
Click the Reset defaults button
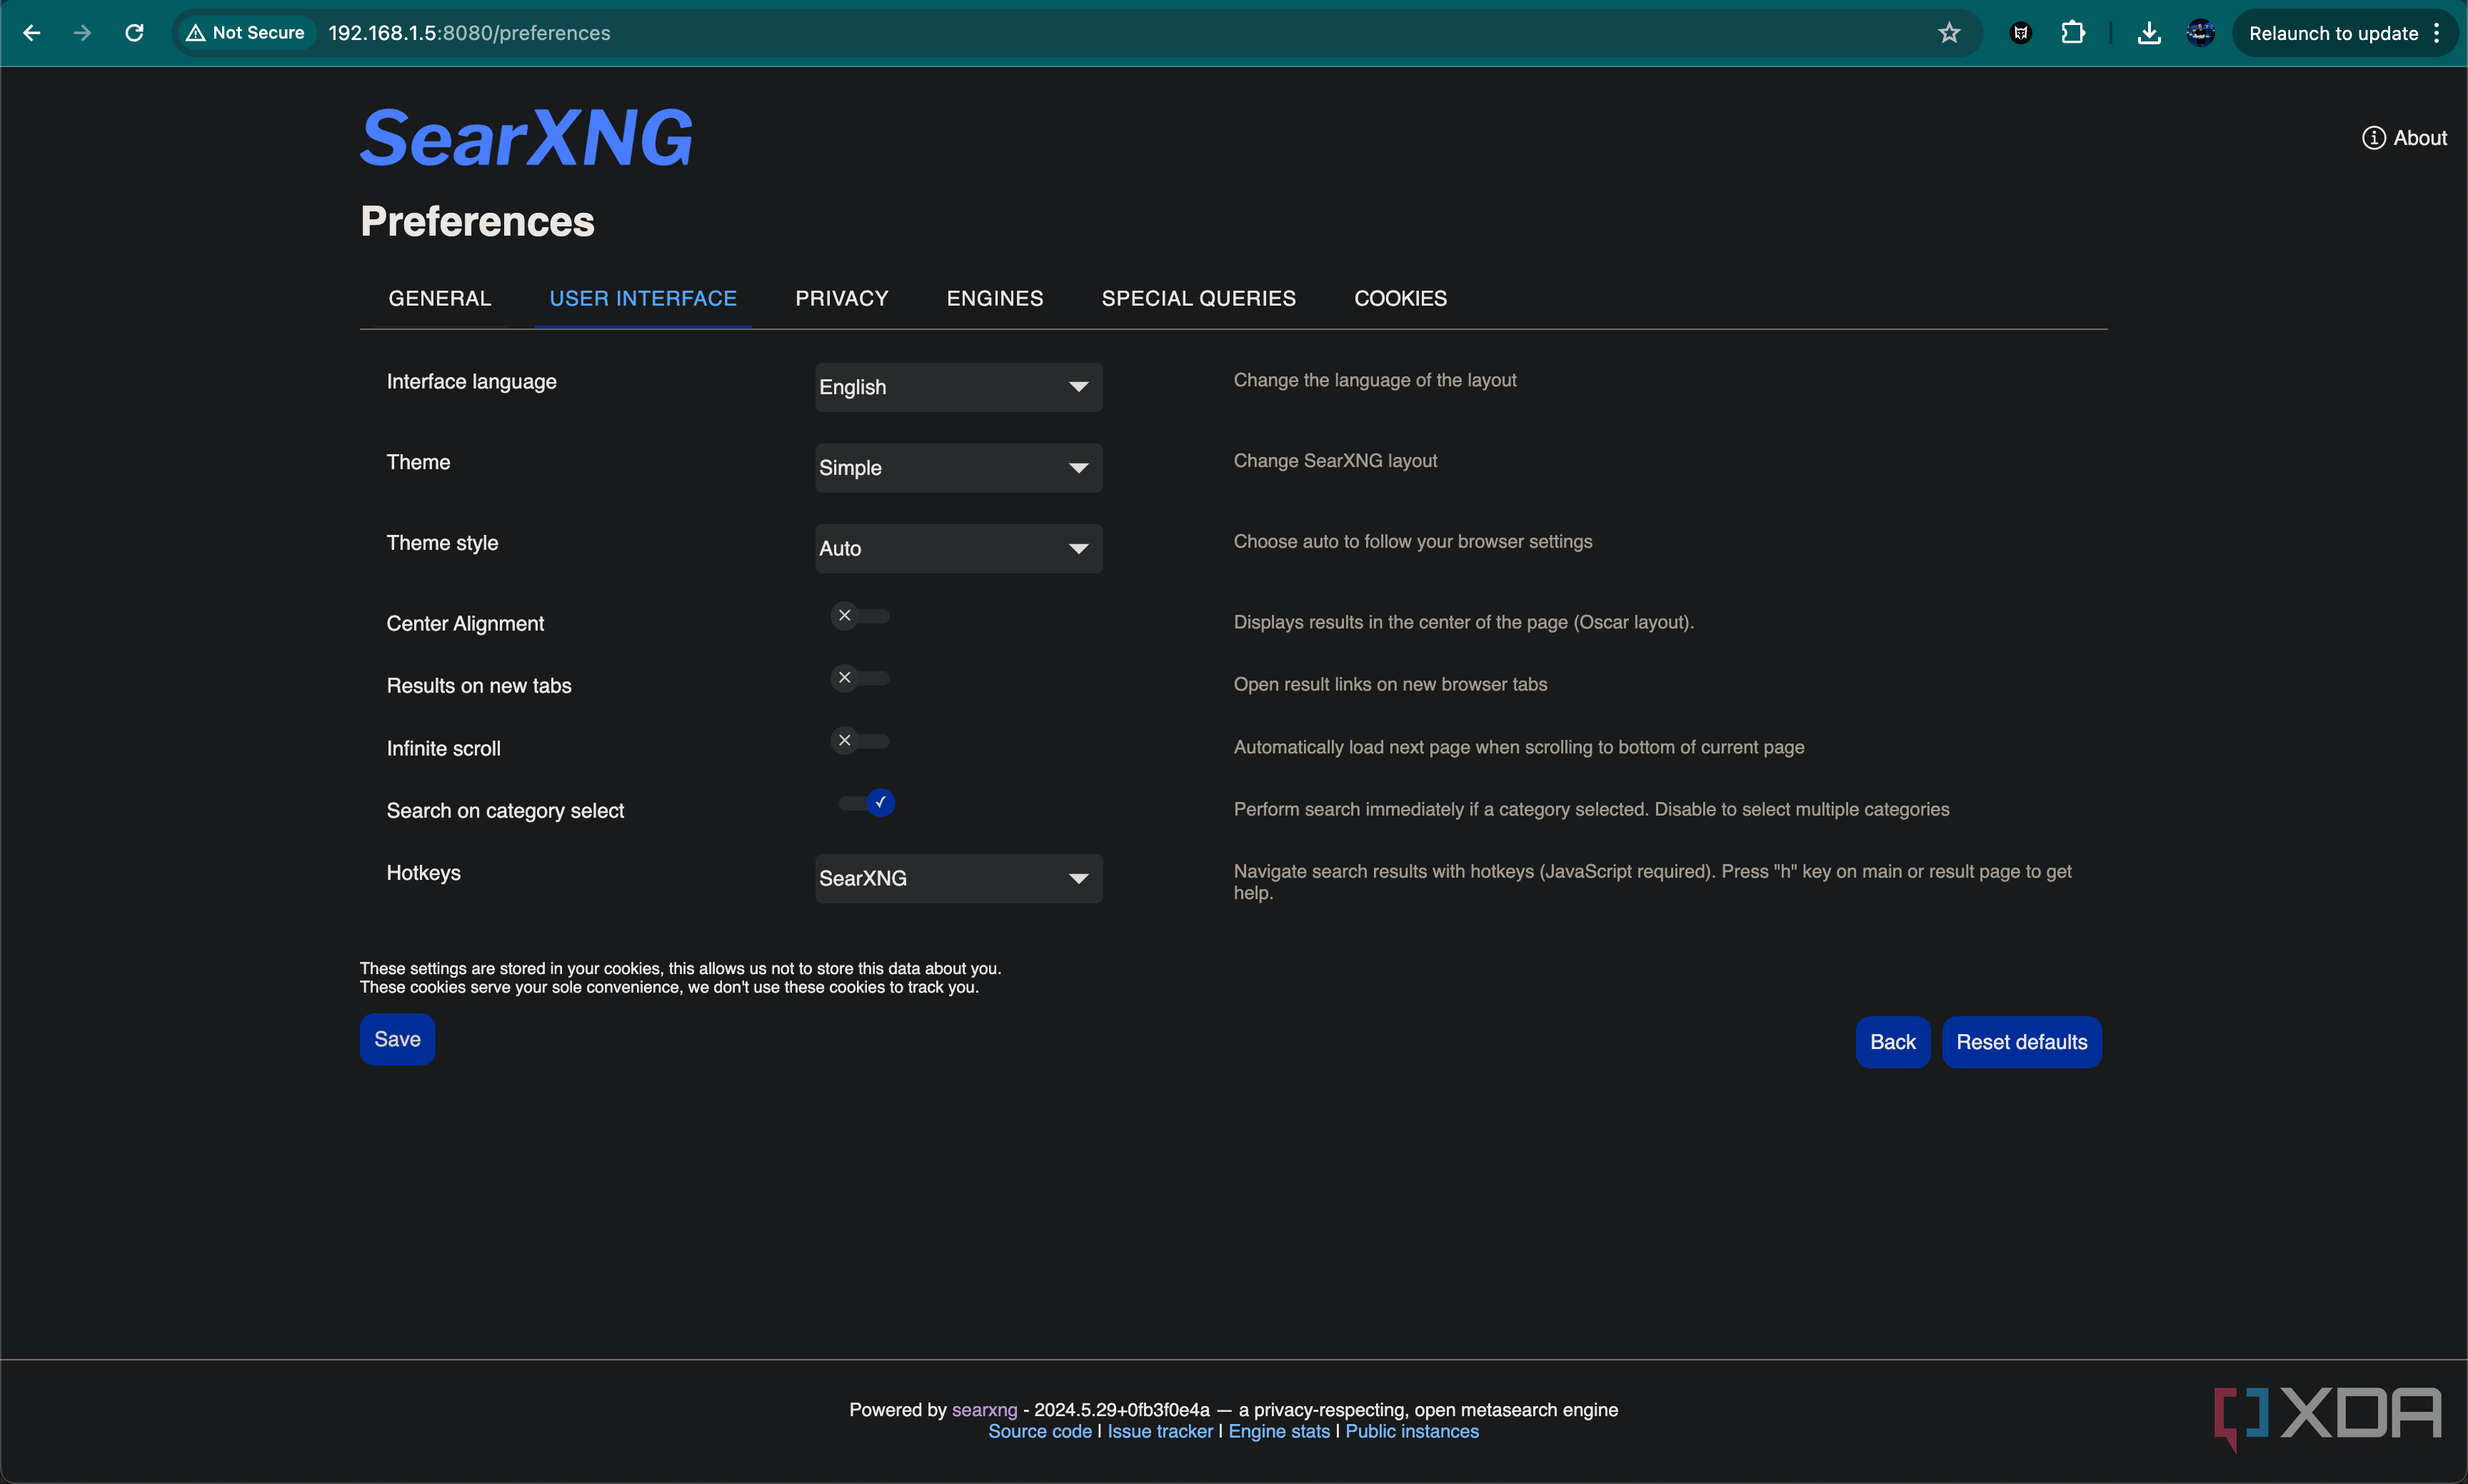(x=2021, y=1042)
